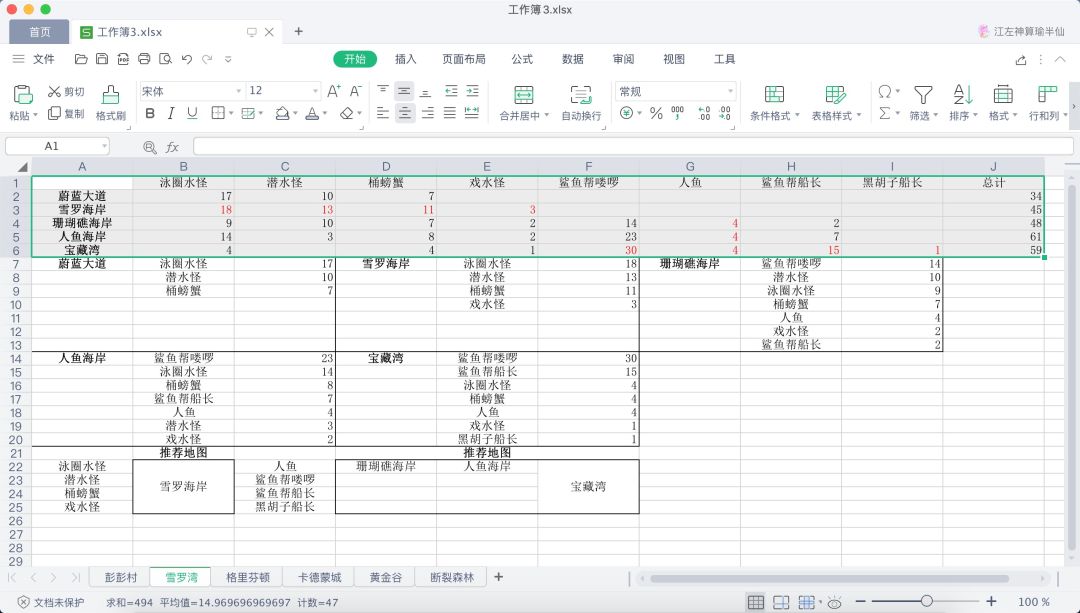The image size is (1080, 613).
Task: Toggle eye protection mode icon
Action: 834,603
